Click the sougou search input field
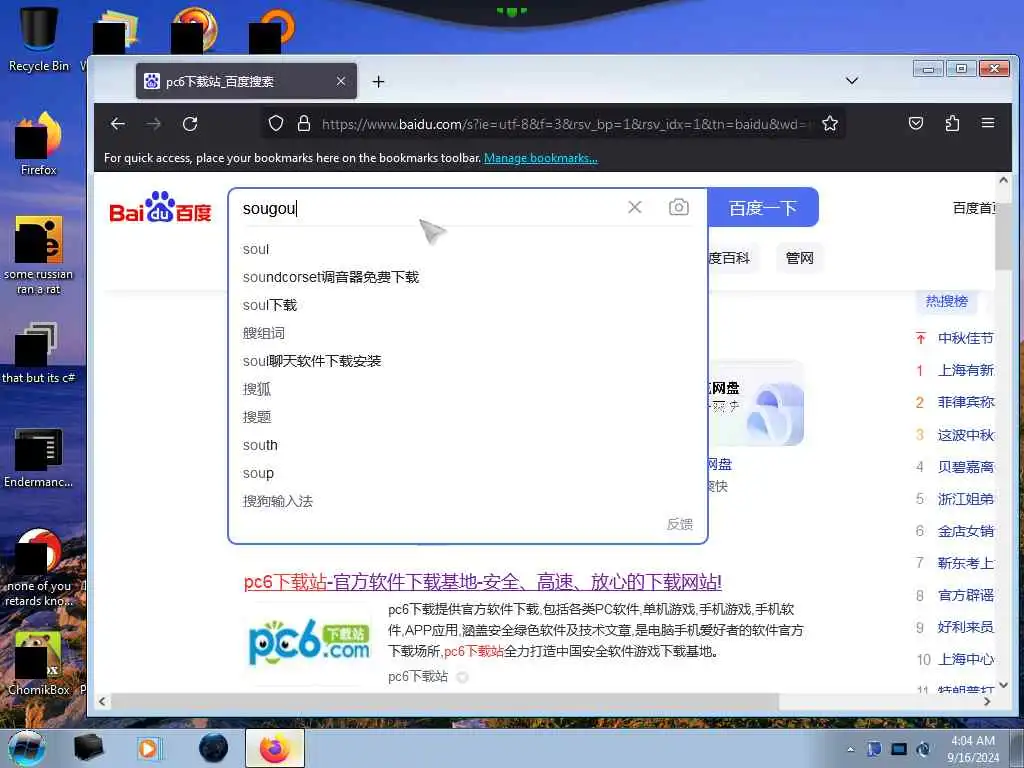The image size is (1024, 768). point(428,208)
